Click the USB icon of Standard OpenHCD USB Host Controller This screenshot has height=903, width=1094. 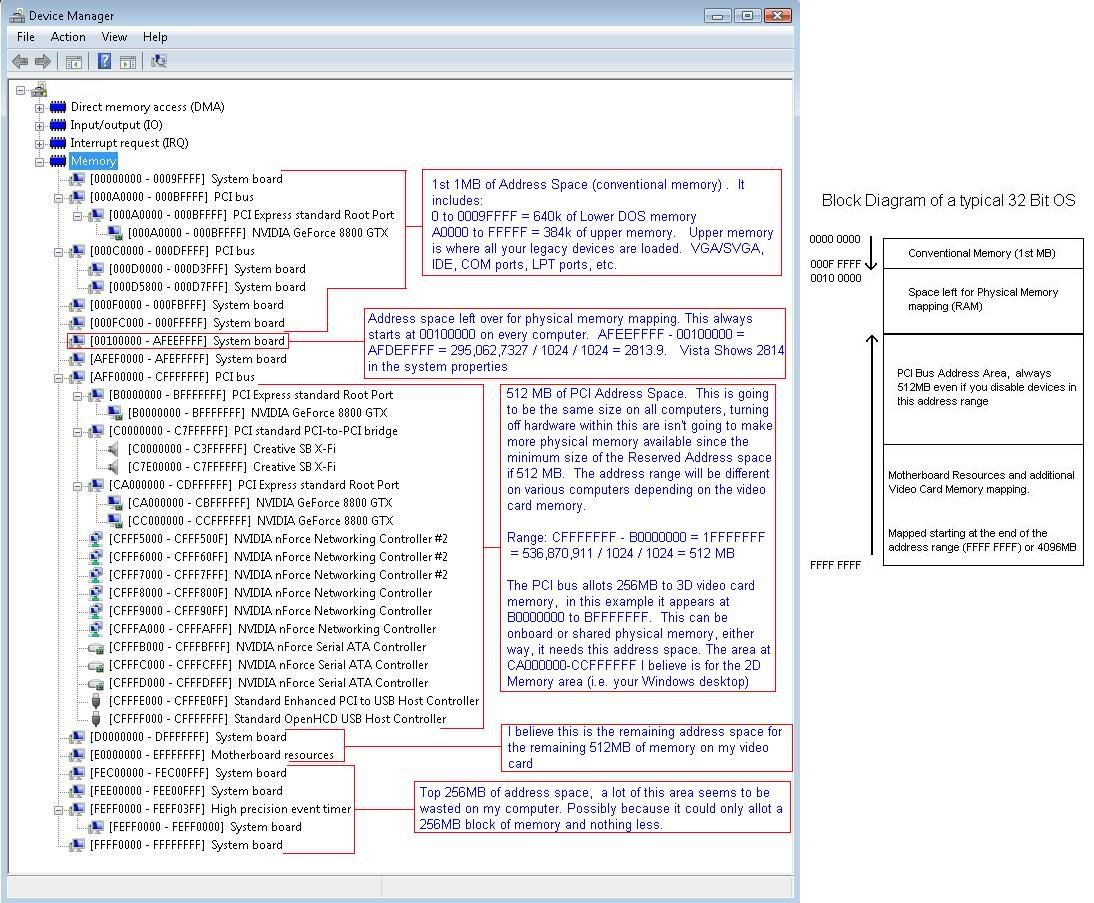tap(96, 719)
